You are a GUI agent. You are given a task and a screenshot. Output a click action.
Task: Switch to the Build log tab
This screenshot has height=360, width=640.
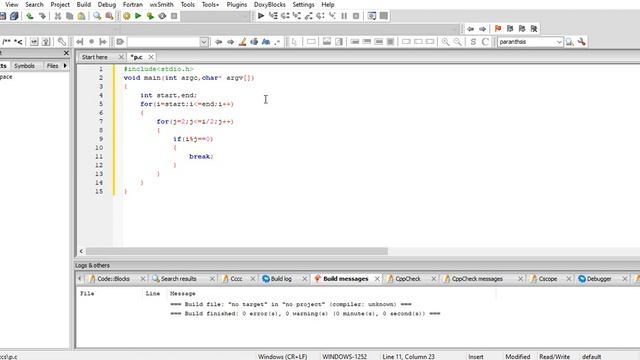(x=281, y=279)
